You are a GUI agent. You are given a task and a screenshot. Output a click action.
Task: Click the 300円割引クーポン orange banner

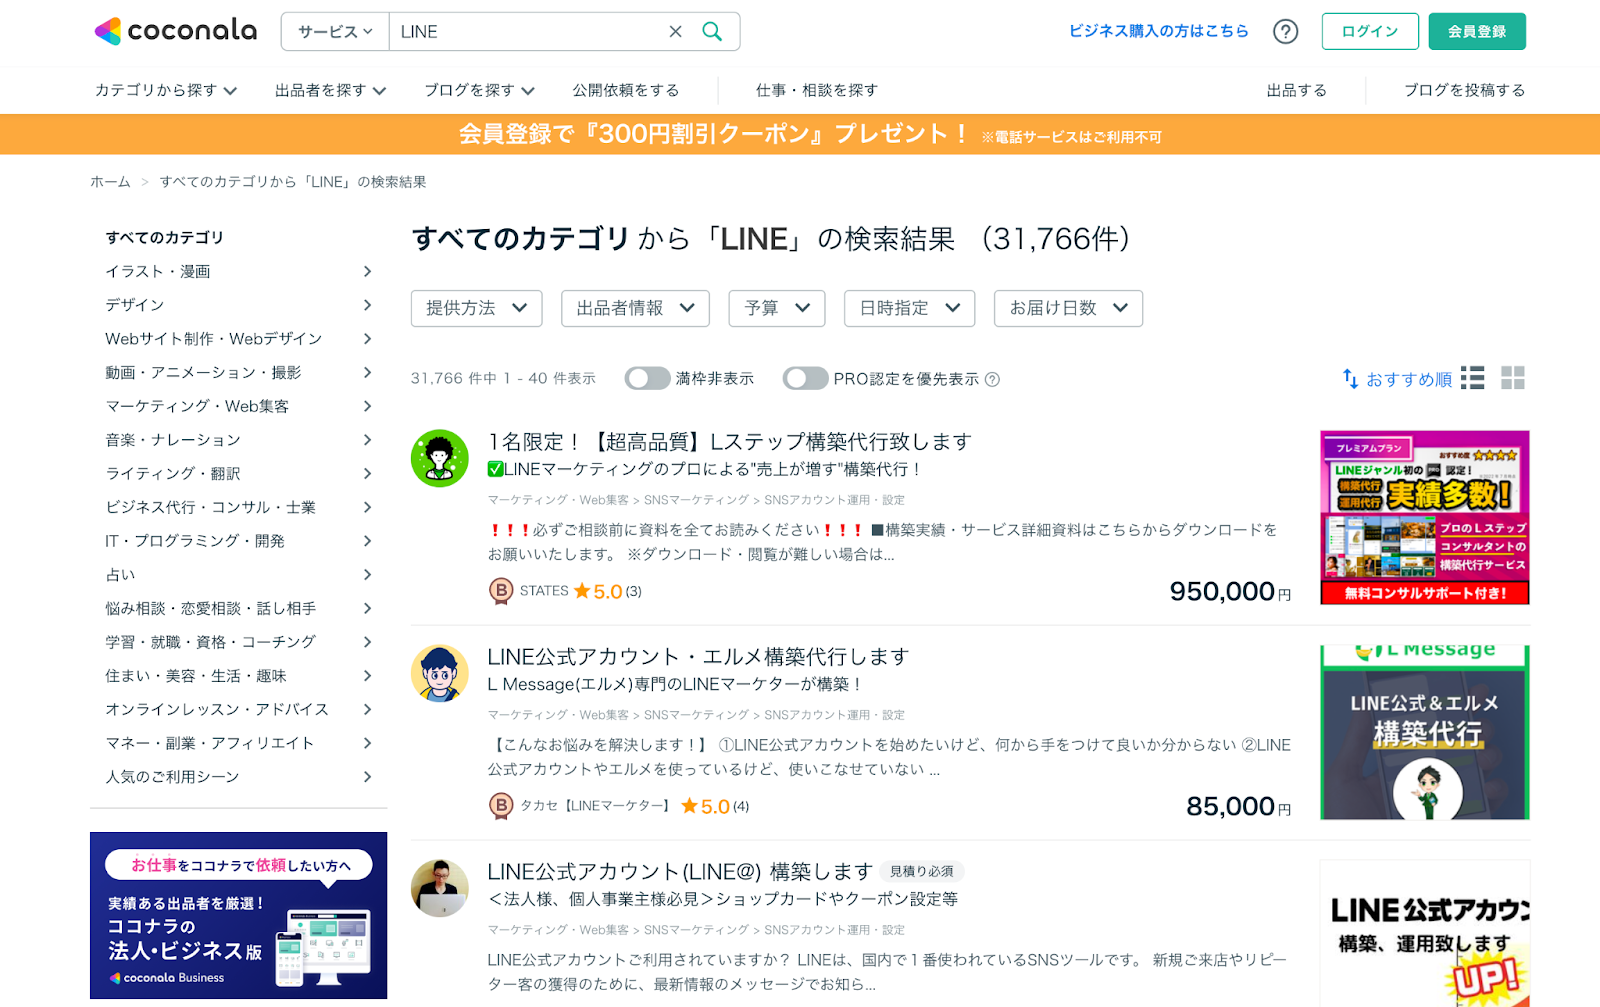(800, 134)
